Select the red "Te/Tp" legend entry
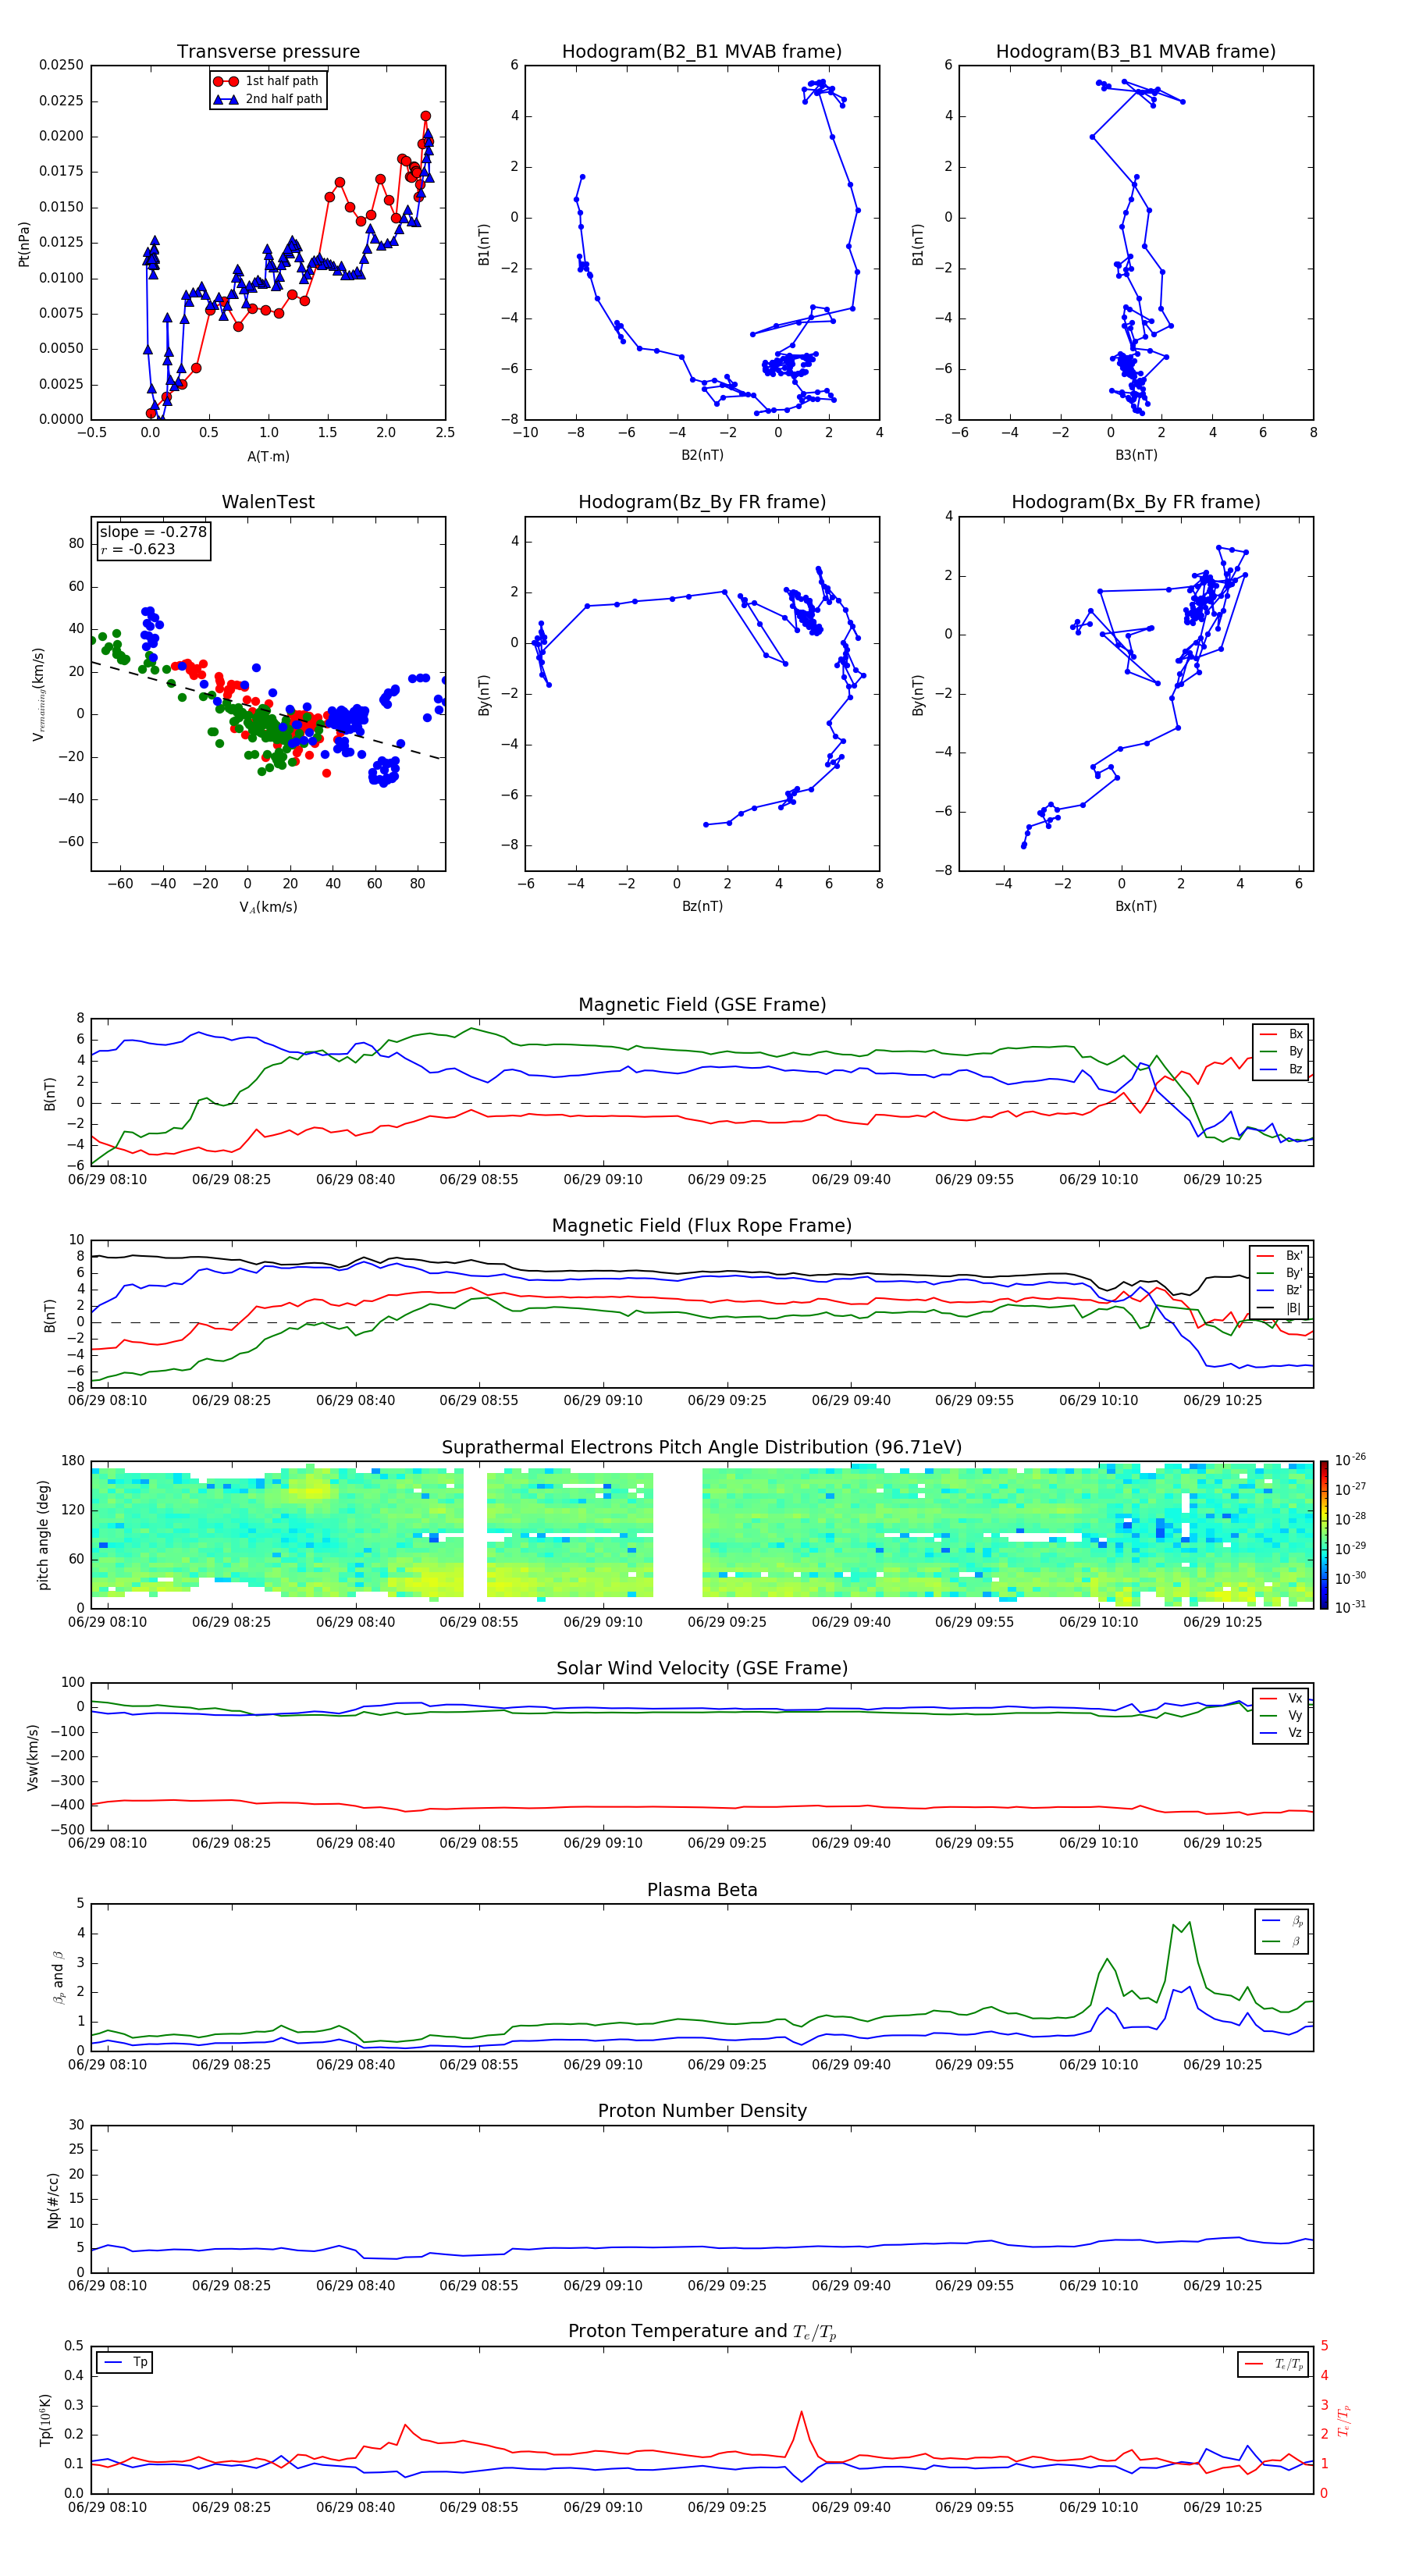 click(1275, 2364)
